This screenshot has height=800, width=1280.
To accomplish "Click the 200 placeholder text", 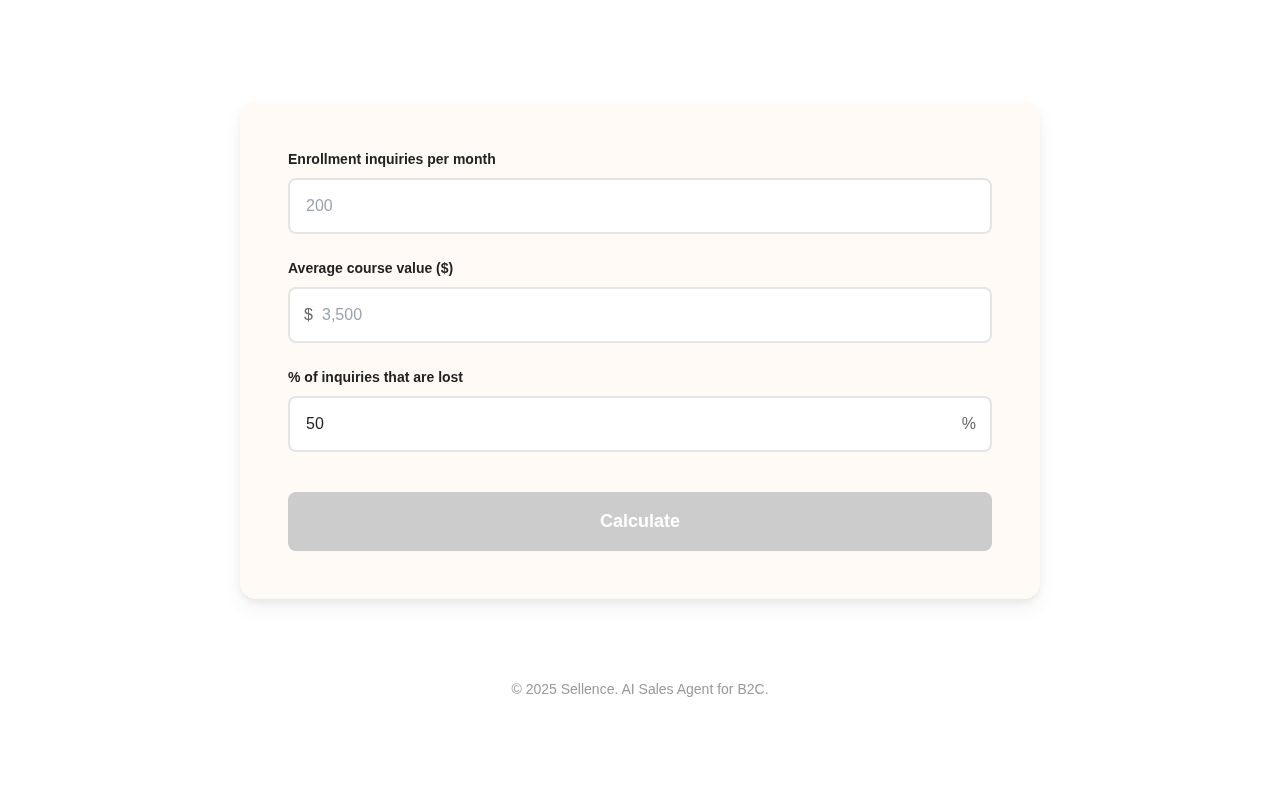I will click(319, 206).
